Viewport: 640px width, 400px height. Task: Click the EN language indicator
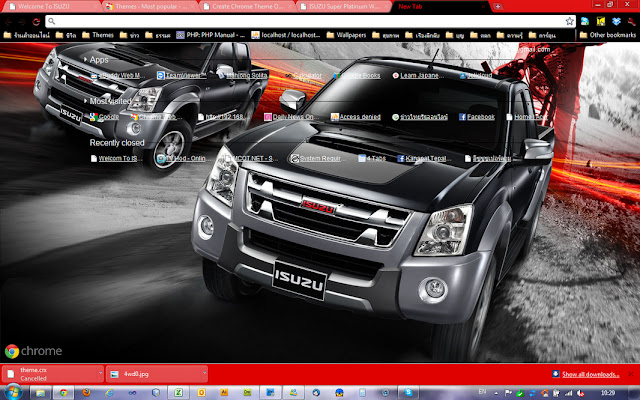[482, 392]
